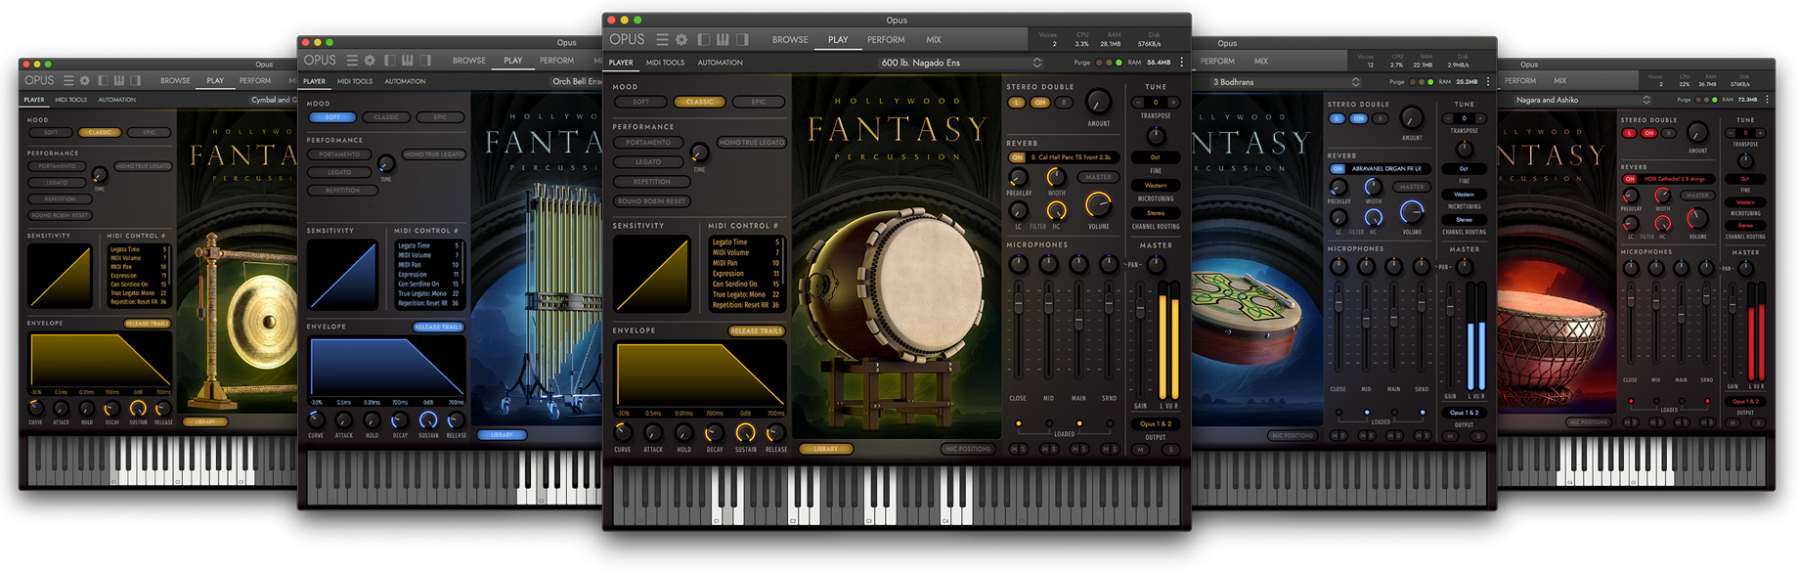The width and height of the screenshot is (1799, 572).
Task: Increase transpose with the plus stepper
Action: tap(1174, 102)
